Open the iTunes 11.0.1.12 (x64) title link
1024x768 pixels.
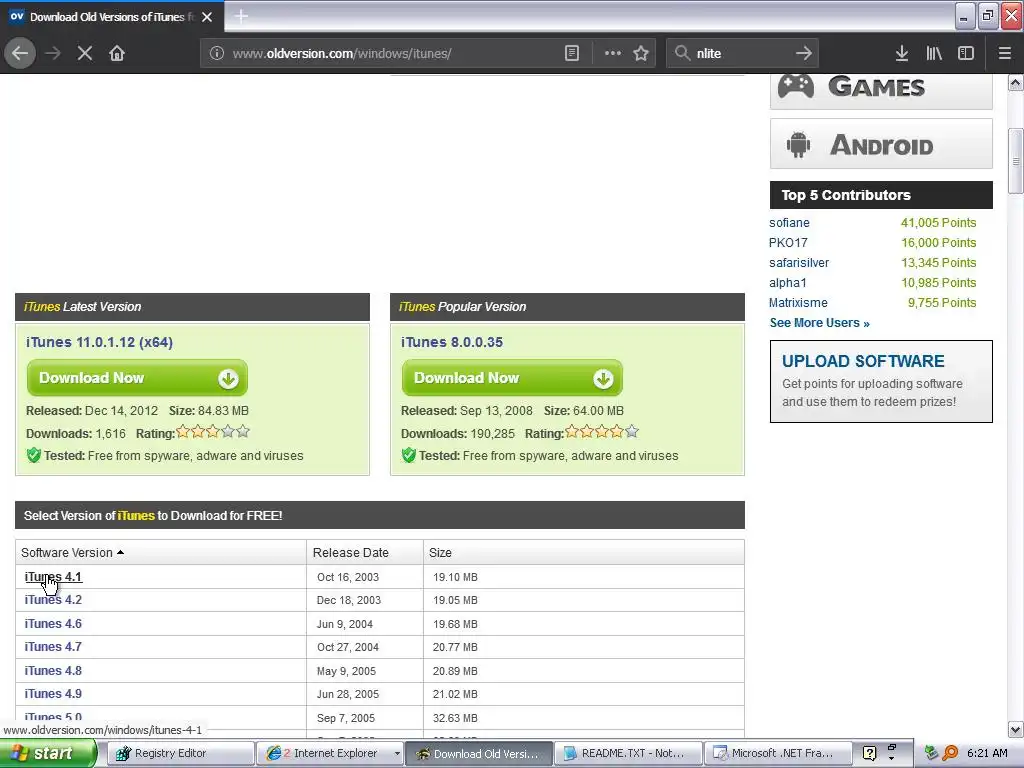point(99,342)
